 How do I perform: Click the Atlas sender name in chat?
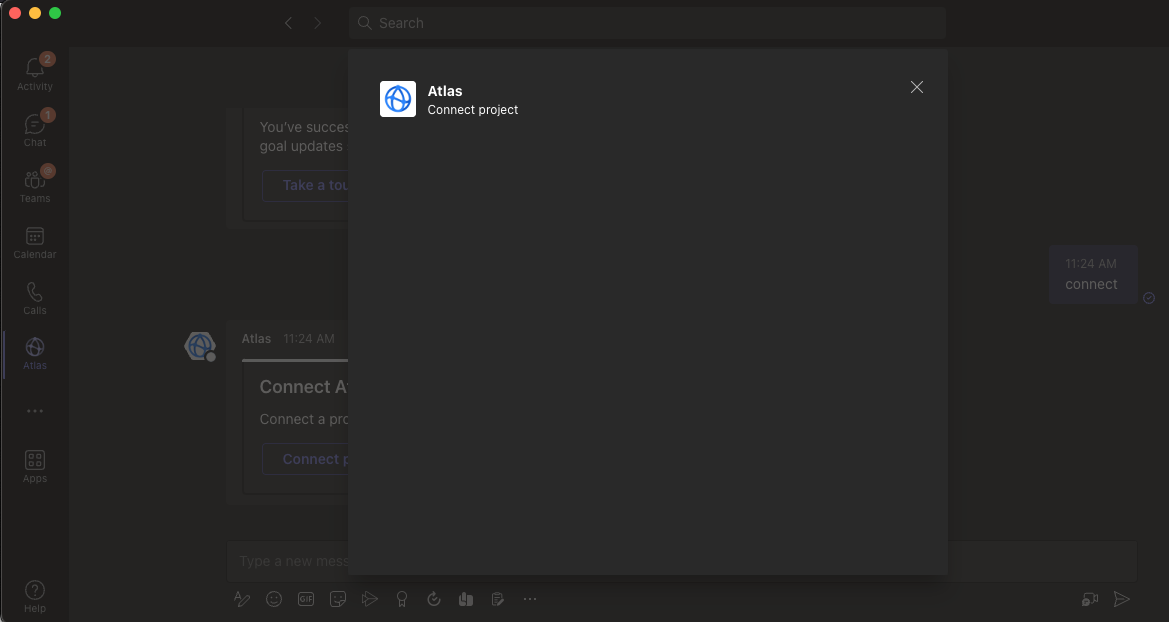256,339
